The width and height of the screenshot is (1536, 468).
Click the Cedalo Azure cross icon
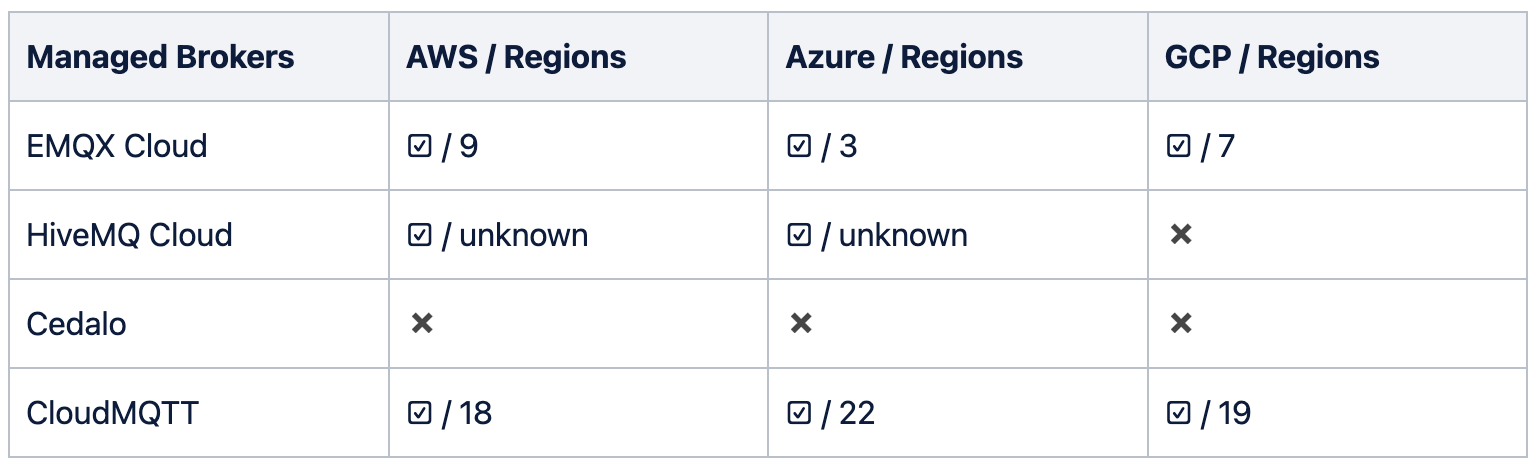(x=801, y=324)
